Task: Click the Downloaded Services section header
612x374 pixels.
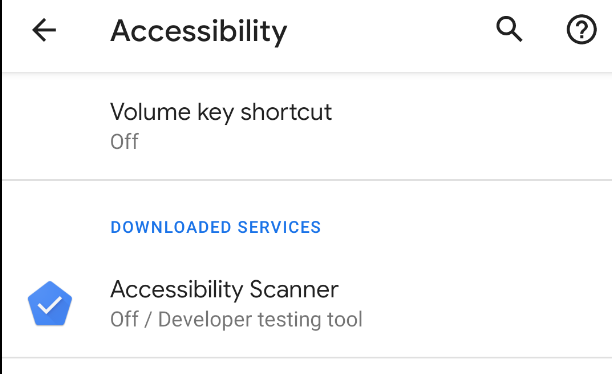Action: point(215,227)
